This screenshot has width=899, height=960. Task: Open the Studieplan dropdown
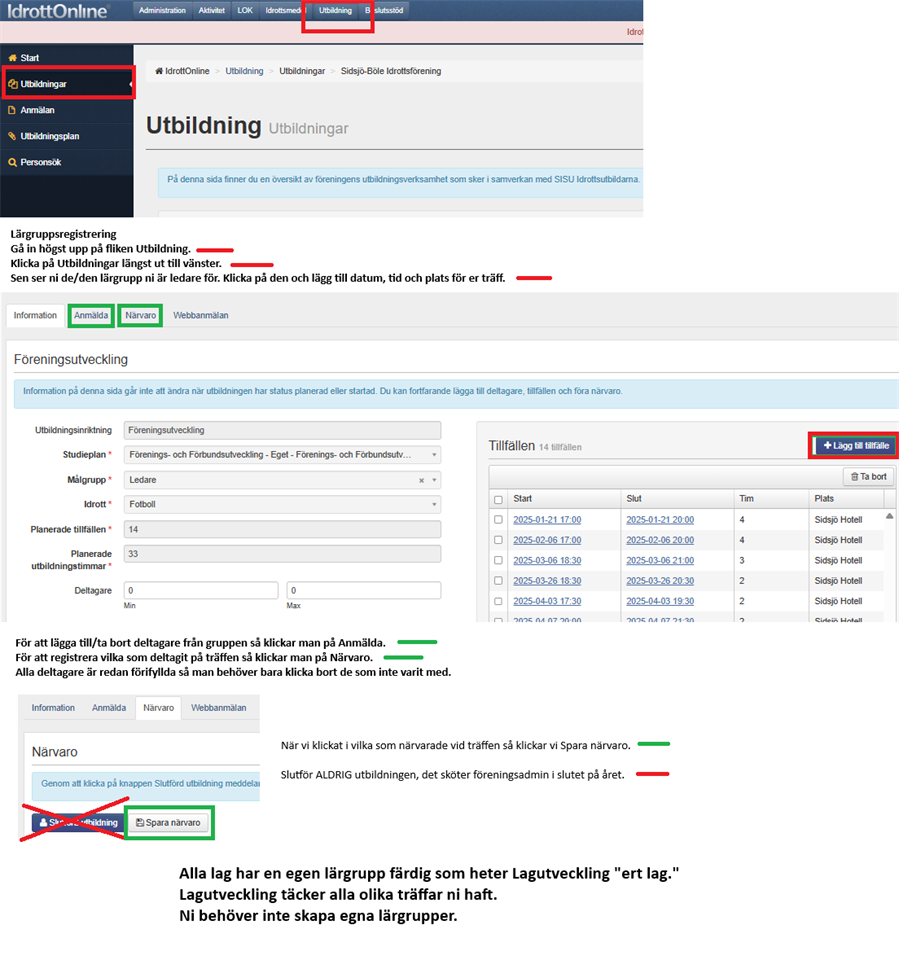(x=434, y=455)
